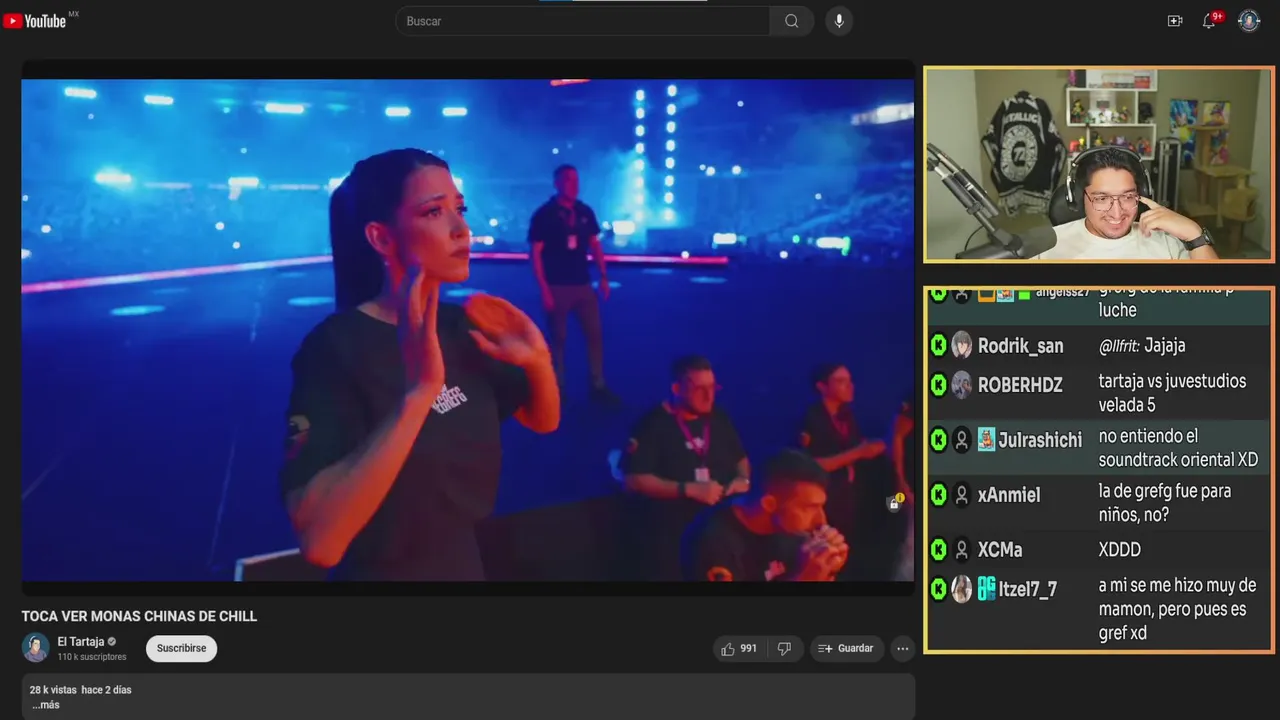Viewport: 1280px width, 720px height.
Task: Dislike the video with thumbs down
Action: [784, 649]
